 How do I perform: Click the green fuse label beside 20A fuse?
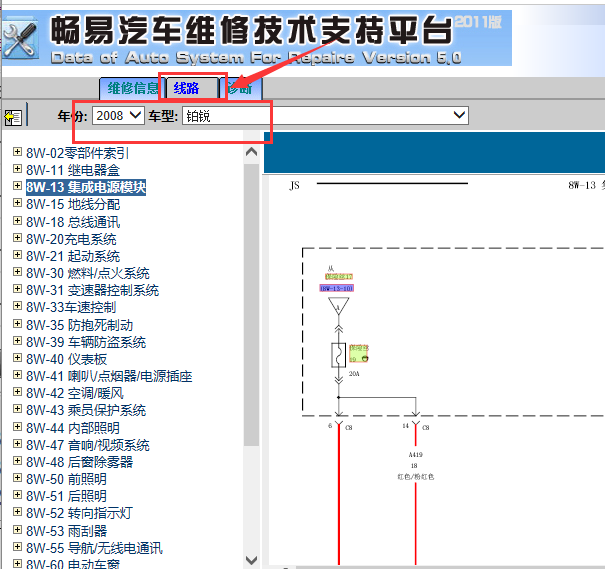[359, 353]
